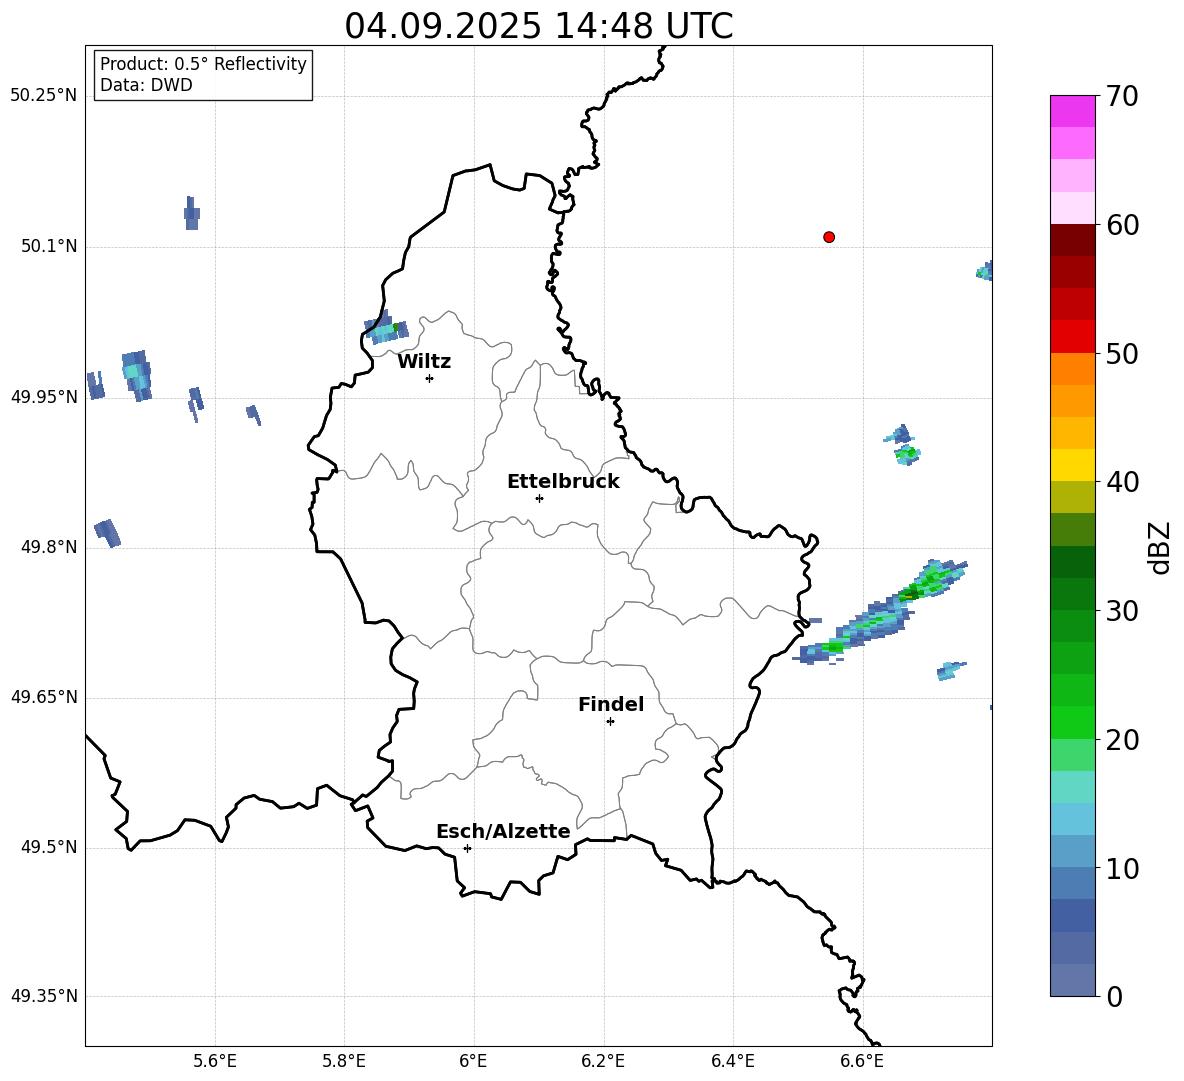Click the Ettelbruck station cross marker
This screenshot has height=1081, width=1184.
539,498
